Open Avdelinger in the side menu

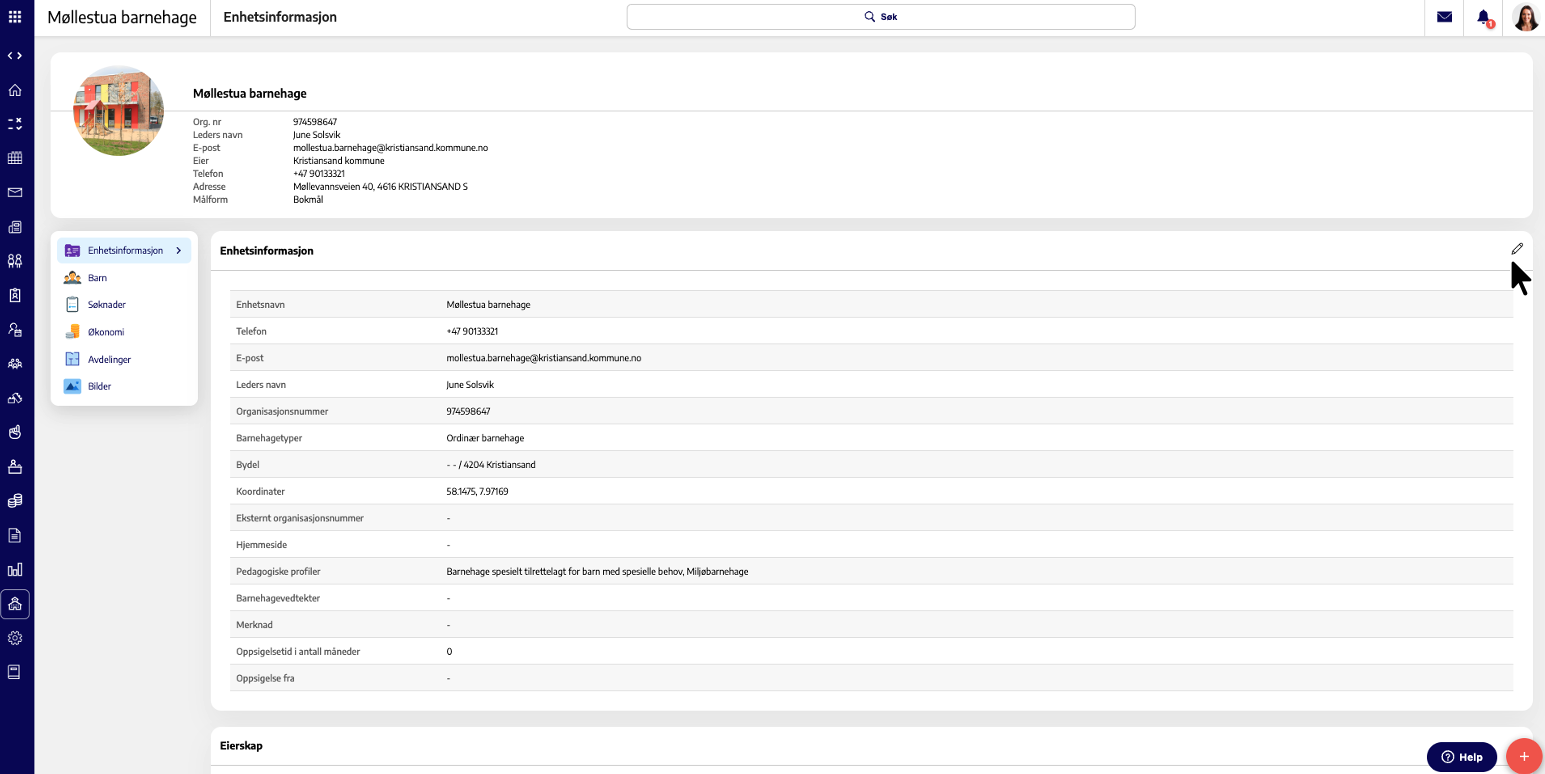[109, 359]
